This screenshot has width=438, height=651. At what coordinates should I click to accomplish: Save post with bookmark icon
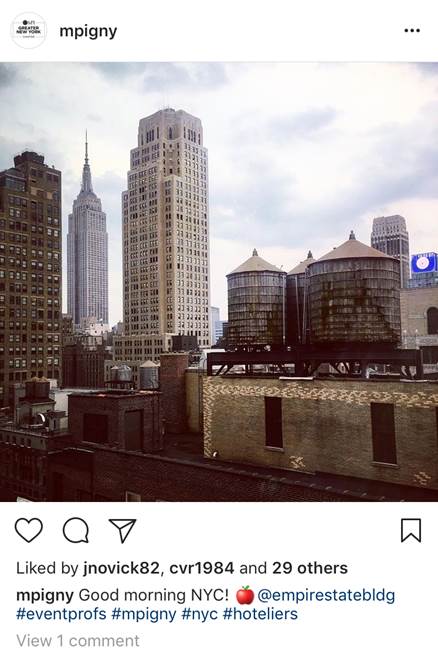411,530
